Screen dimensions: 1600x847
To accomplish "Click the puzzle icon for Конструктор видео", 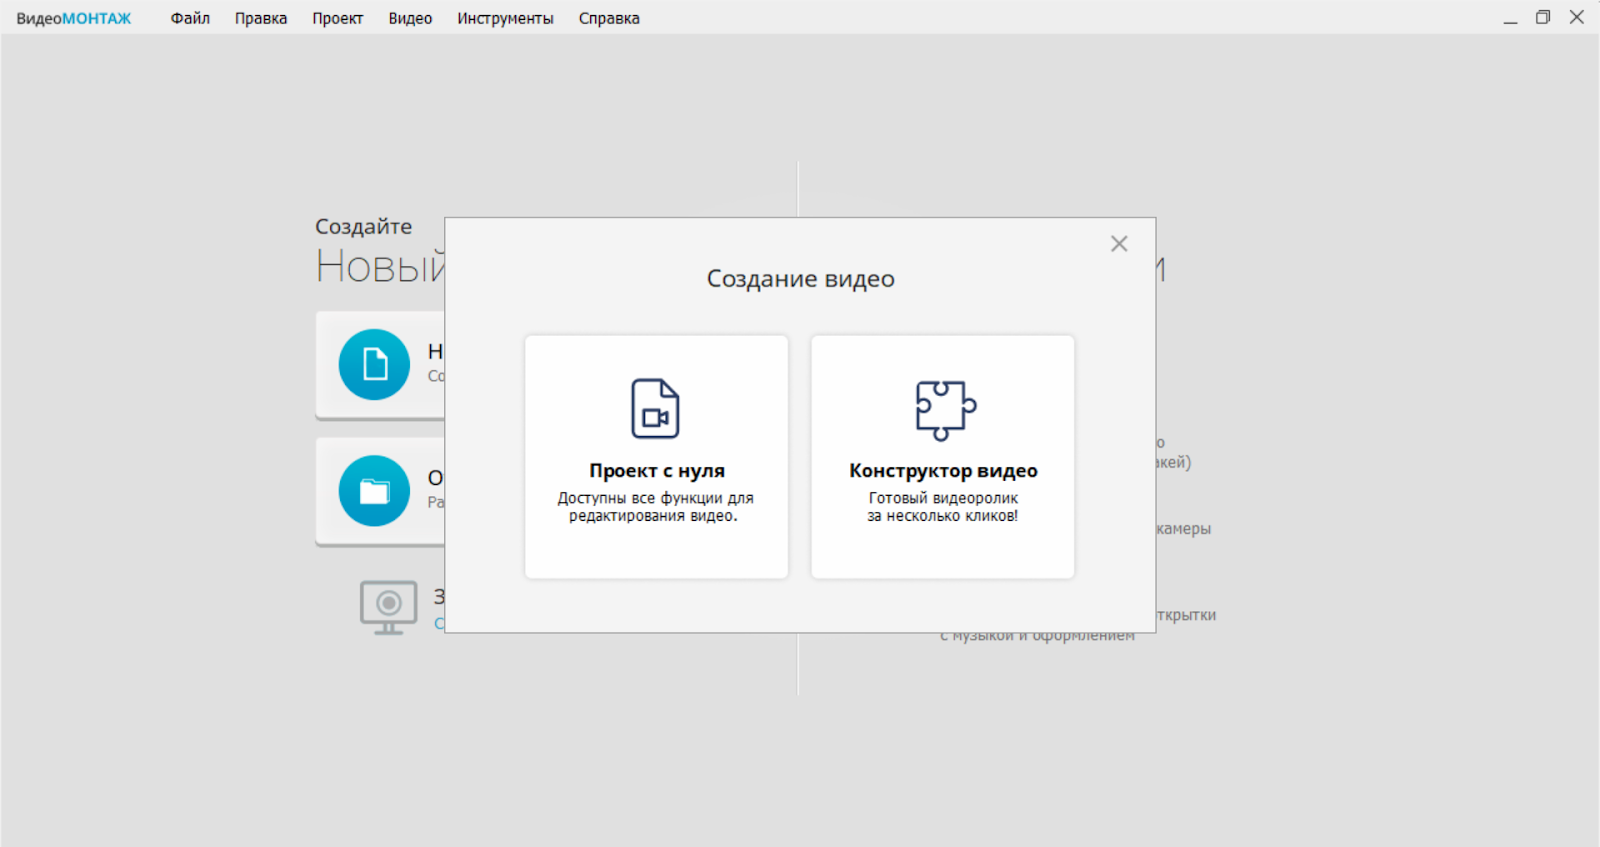I will pyautogui.click(x=945, y=410).
